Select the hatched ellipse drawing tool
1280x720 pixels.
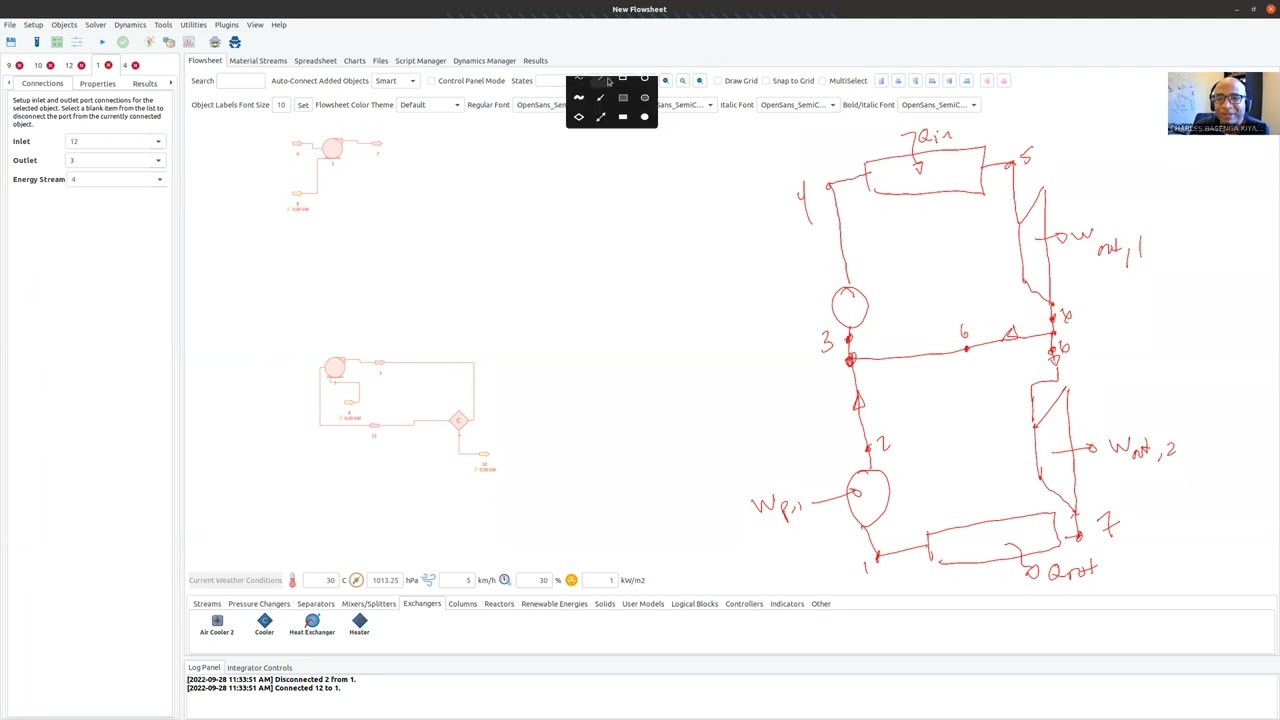(x=645, y=98)
